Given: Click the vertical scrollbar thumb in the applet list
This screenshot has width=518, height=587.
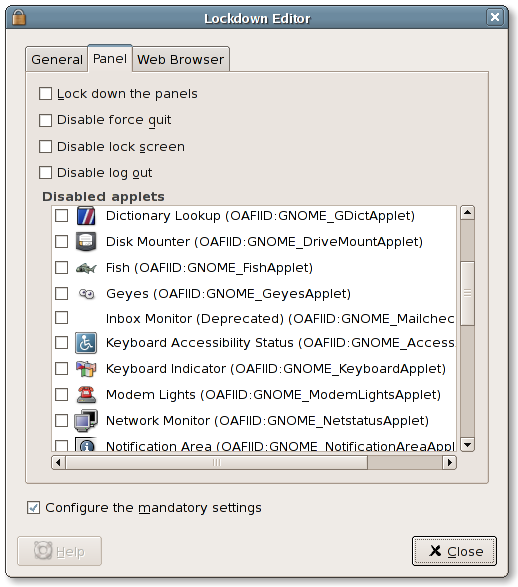Looking at the screenshot, I should click(x=467, y=293).
